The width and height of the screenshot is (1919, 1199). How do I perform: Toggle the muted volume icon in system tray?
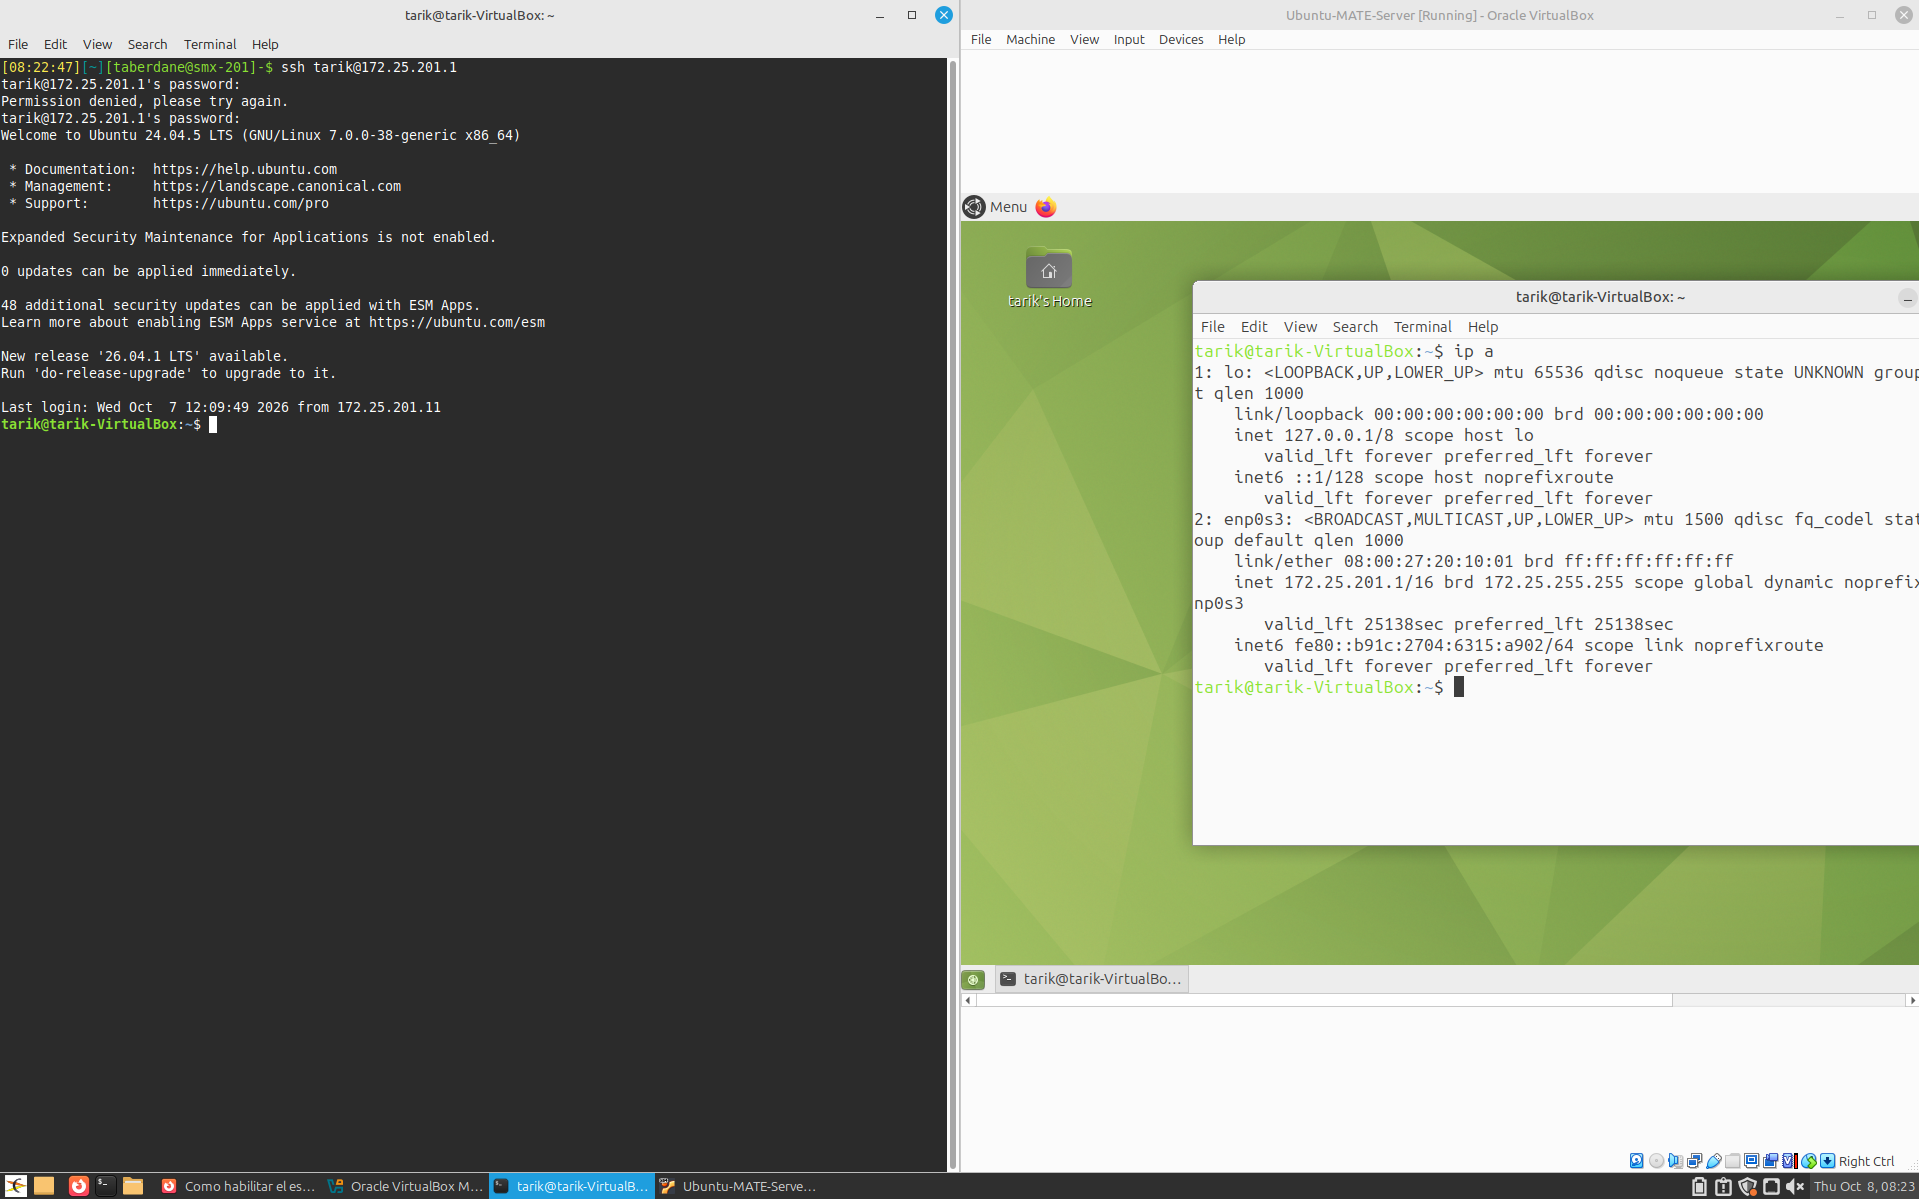click(1795, 1187)
